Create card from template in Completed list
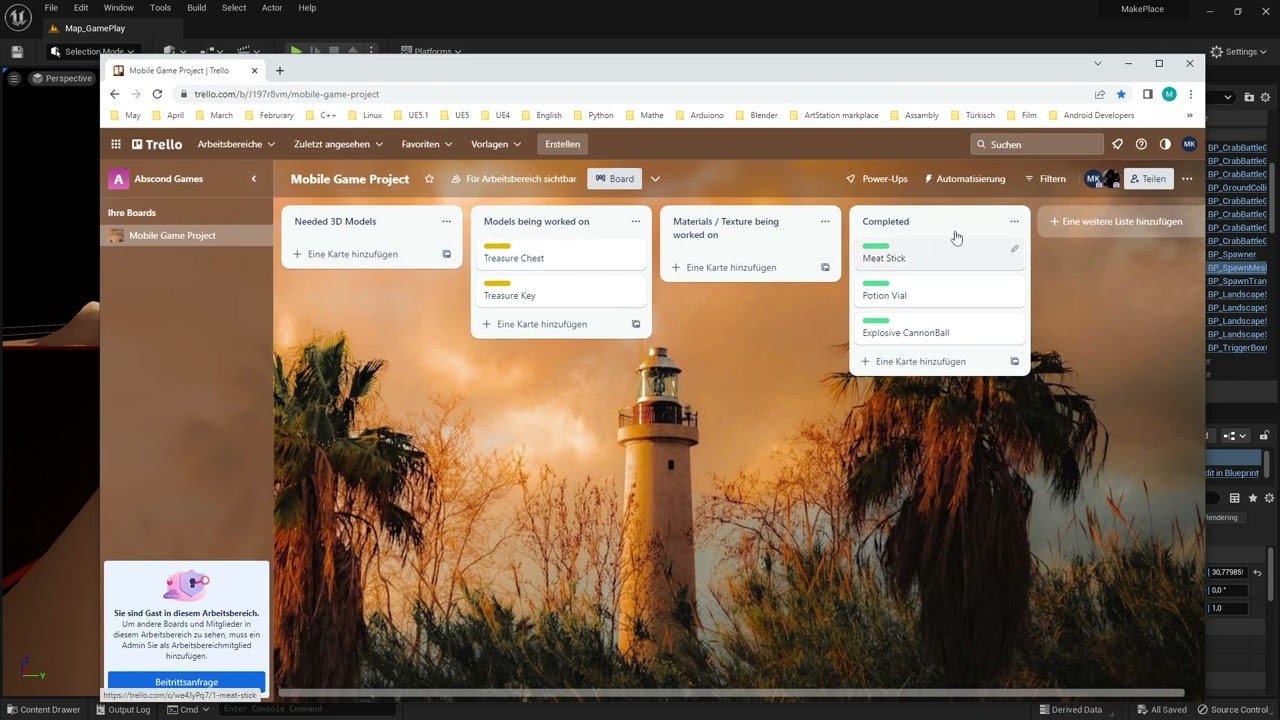 pyautogui.click(x=1014, y=361)
